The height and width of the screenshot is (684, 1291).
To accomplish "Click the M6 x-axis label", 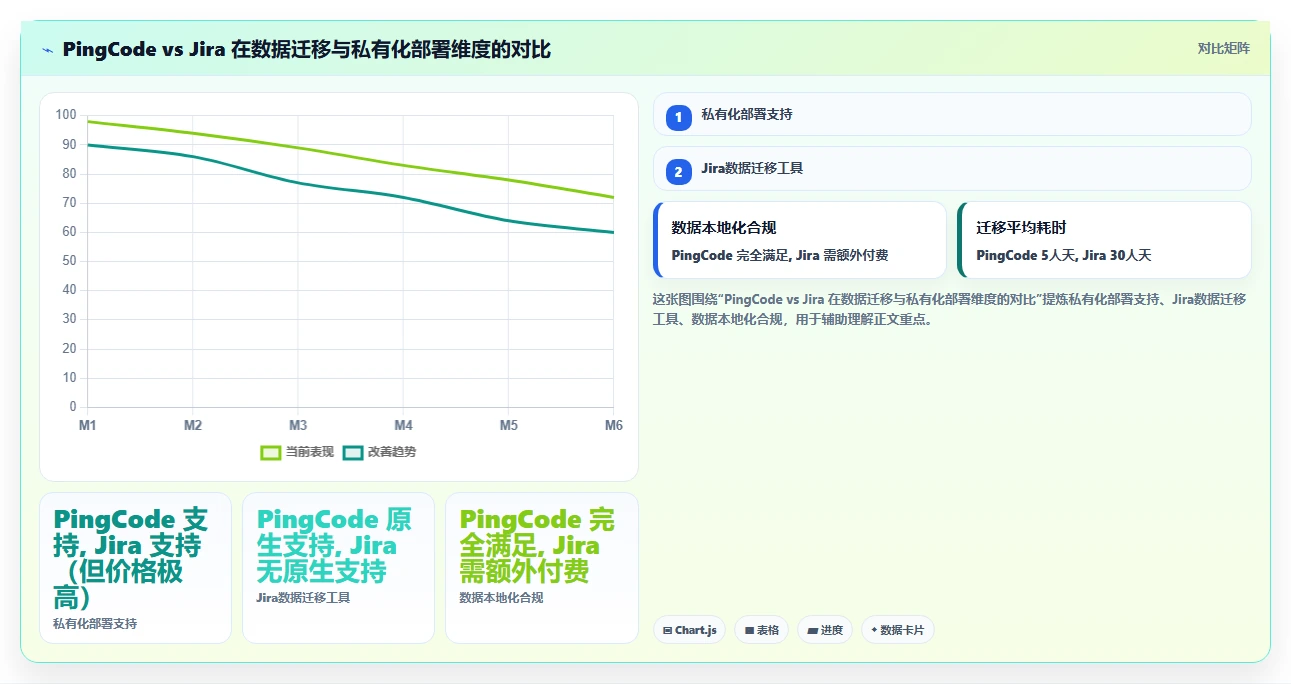I will [x=613, y=425].
